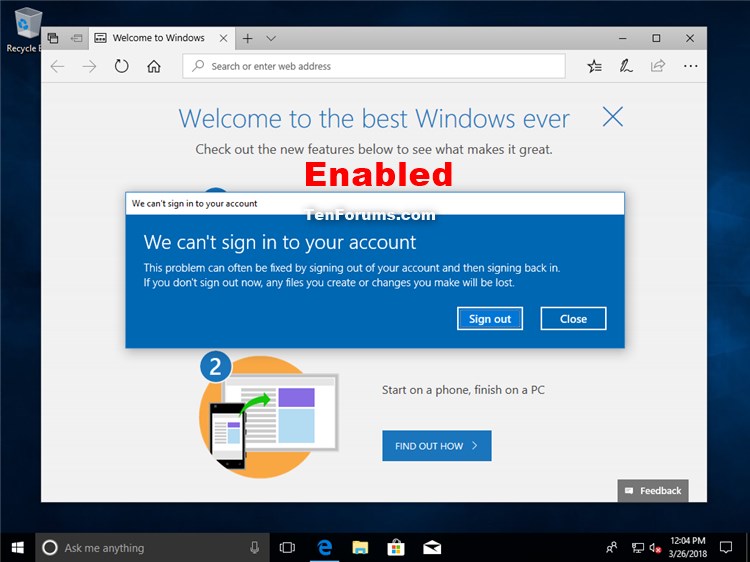
Task: Open the Action Center notifications icon
Action: point(726,548)
